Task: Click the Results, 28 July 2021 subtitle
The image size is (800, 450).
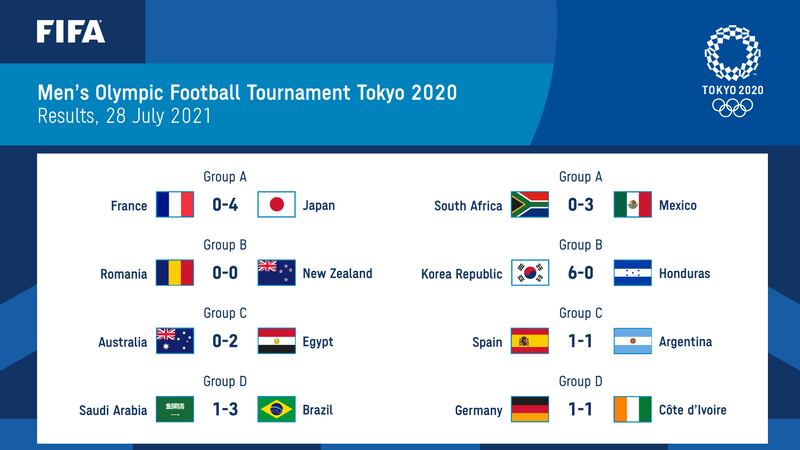Action: tap(124, 116)
